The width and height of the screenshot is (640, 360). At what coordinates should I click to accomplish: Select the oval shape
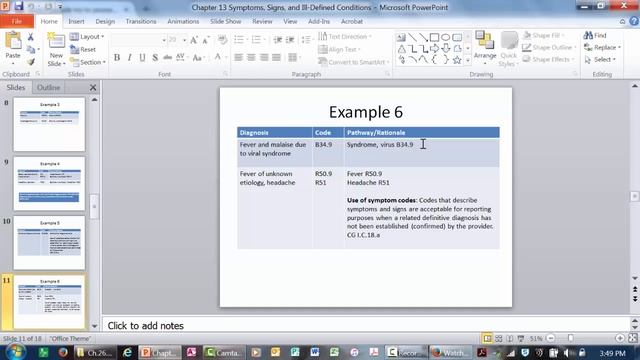tap(446, 38)
